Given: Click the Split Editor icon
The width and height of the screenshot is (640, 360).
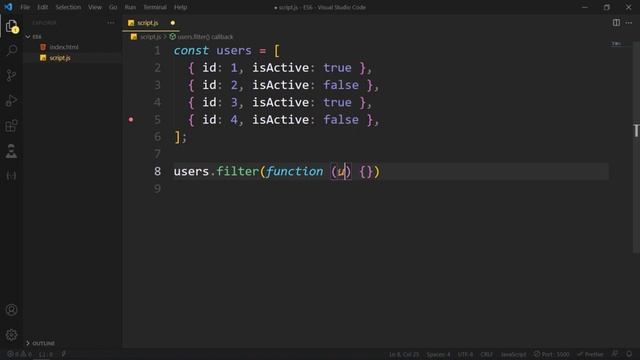Looking at the screenshot, I should tap(616, 23).
